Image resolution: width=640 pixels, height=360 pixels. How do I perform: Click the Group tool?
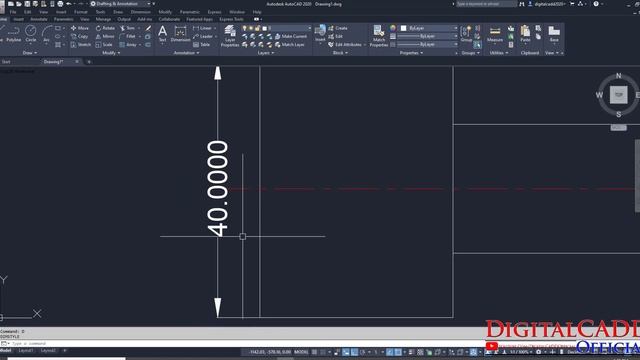466,34
